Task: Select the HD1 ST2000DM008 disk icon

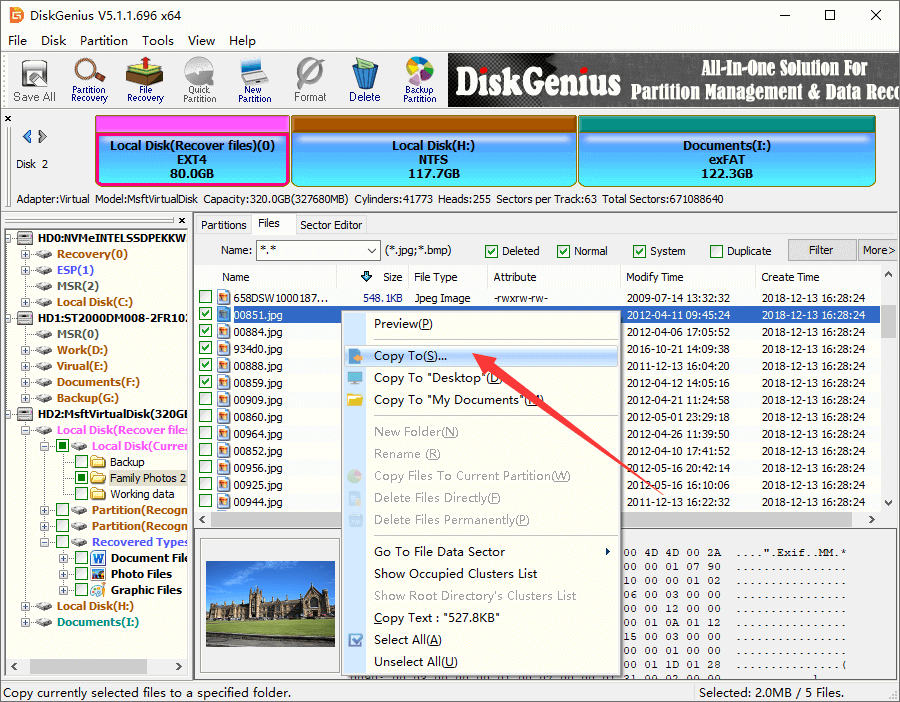Action: click(x=24, y=318)
